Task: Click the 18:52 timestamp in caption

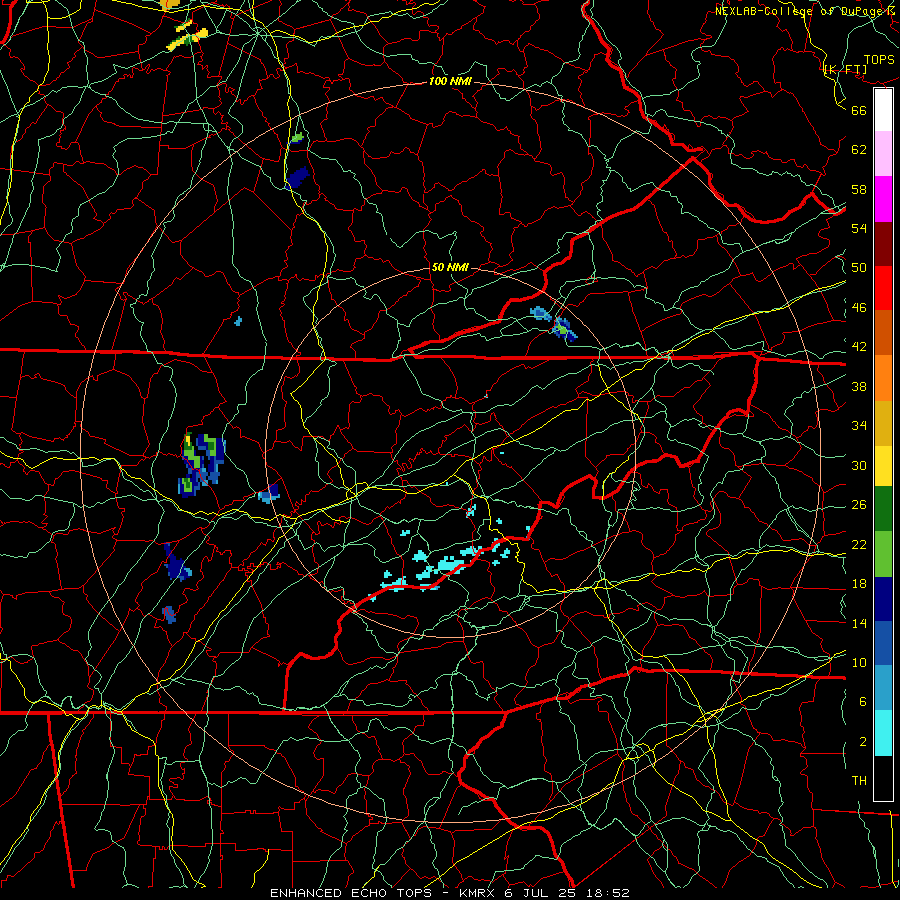Action: pos(608,893)
